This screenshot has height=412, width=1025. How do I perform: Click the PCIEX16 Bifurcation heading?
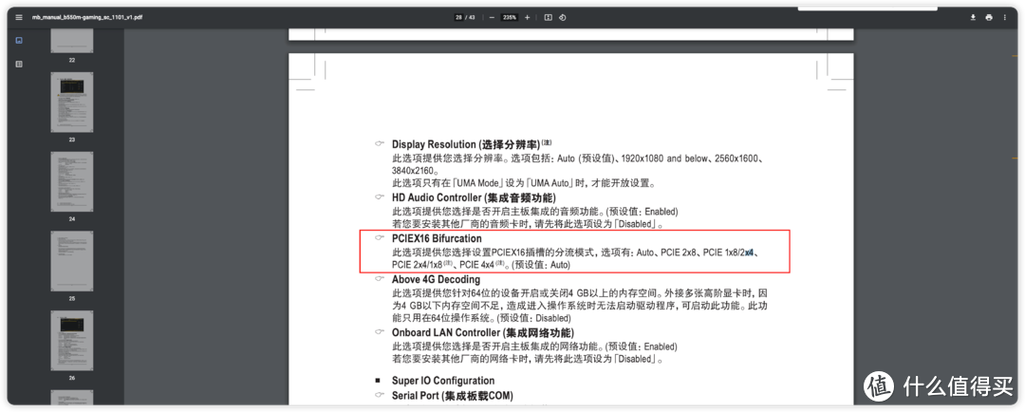(437, 239)
